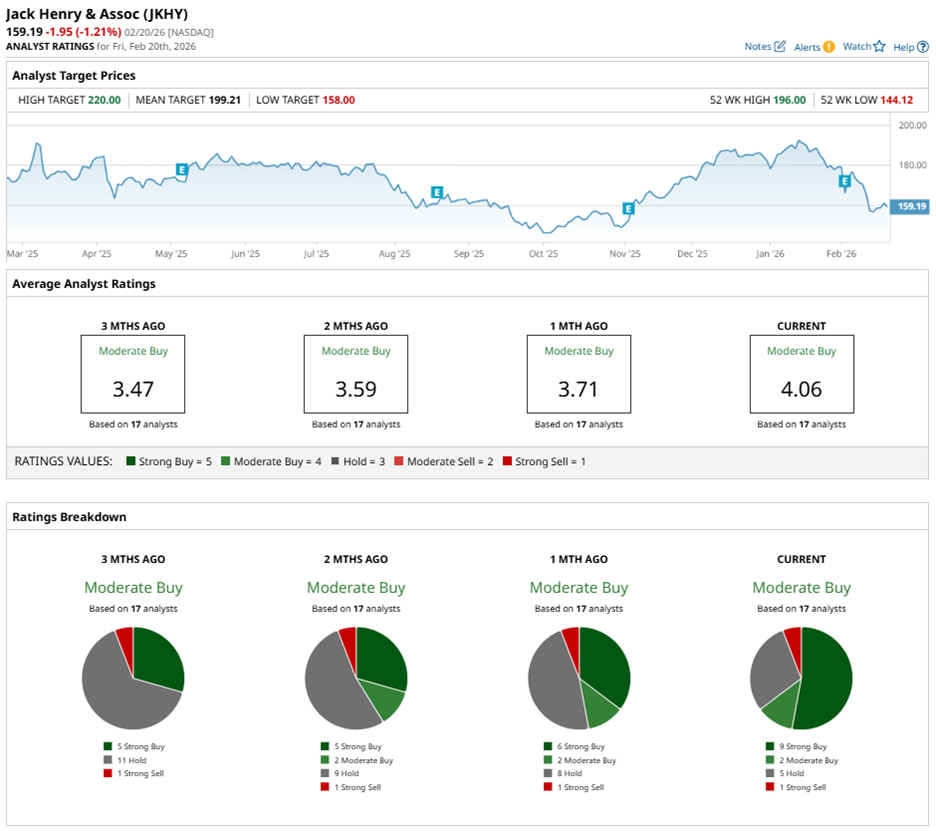Click the Hold = 3 legend swatch

[x=335, y=461]
